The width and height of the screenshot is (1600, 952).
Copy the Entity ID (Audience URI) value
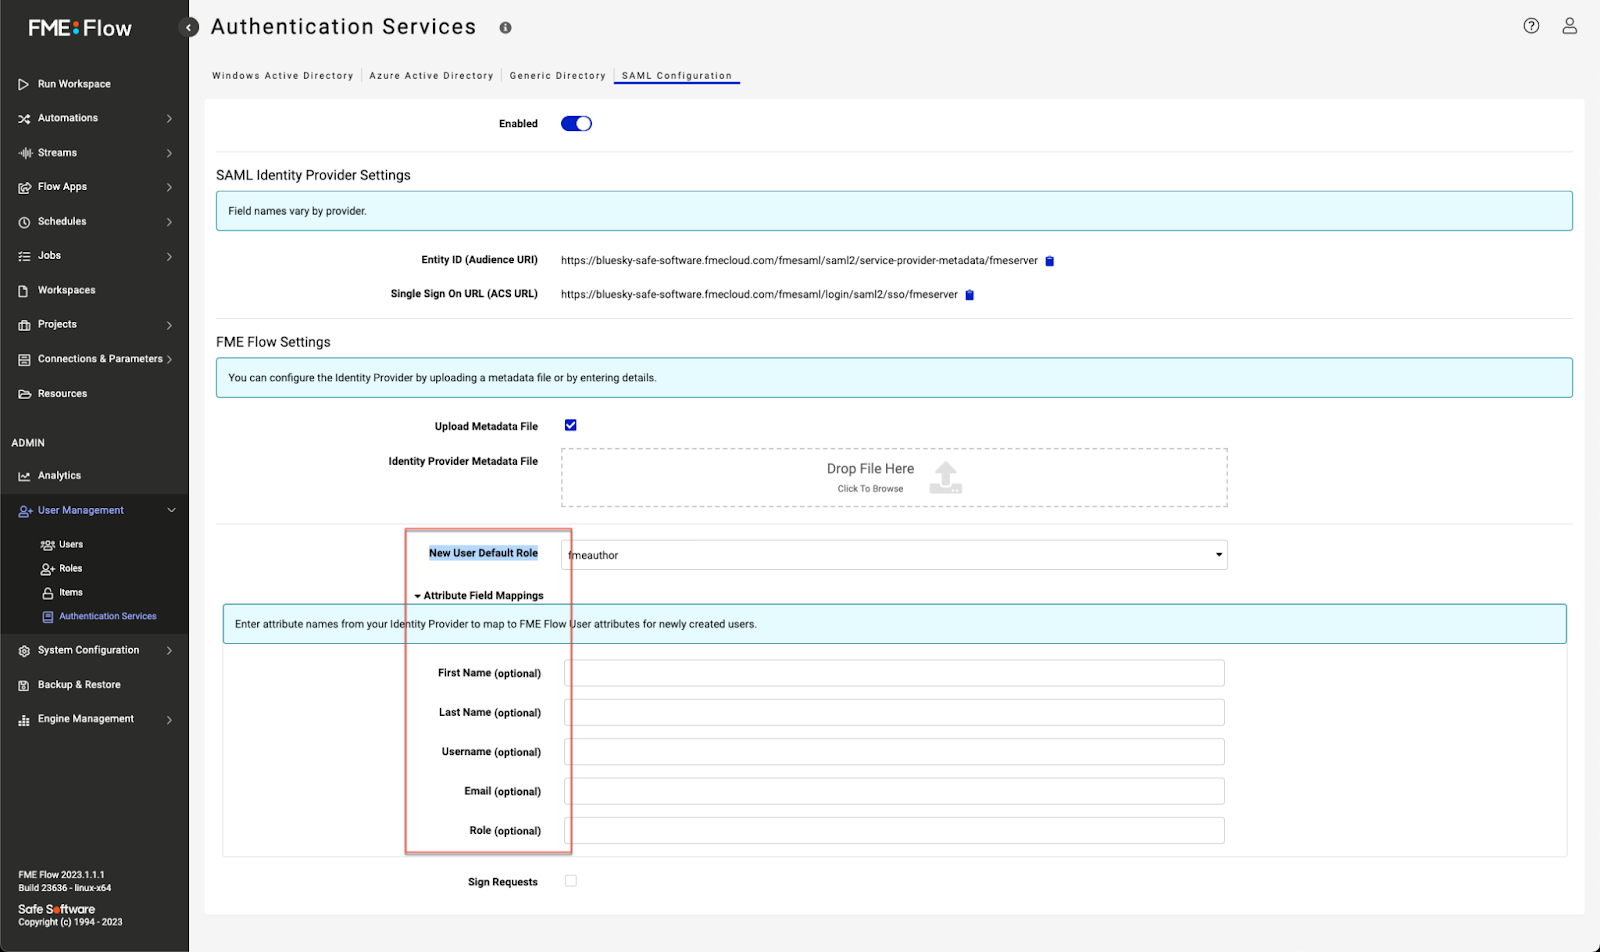tap(1048, 260)
